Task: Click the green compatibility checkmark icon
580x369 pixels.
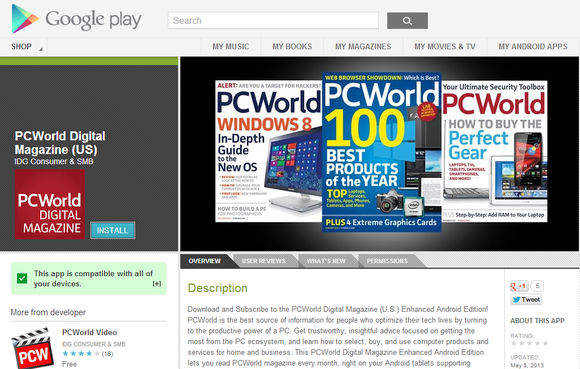Action: point(22,278)
